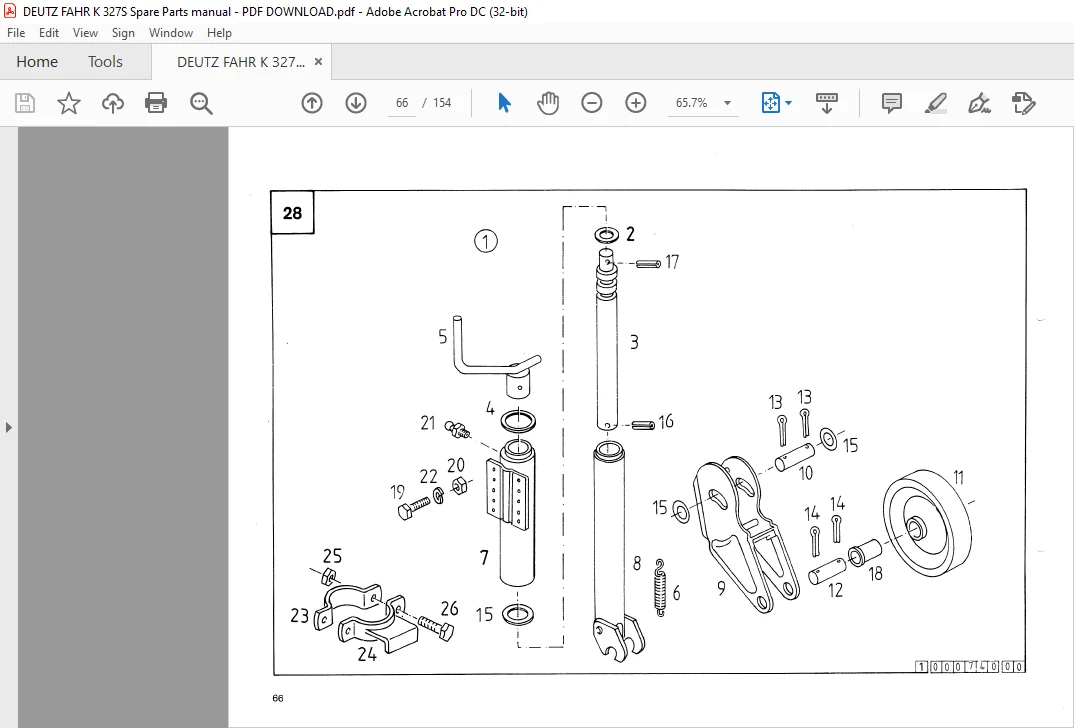The image size is (1074, 728).
Task: Close the DEUTZ FAHR document tab
Action: pos(319,62)
